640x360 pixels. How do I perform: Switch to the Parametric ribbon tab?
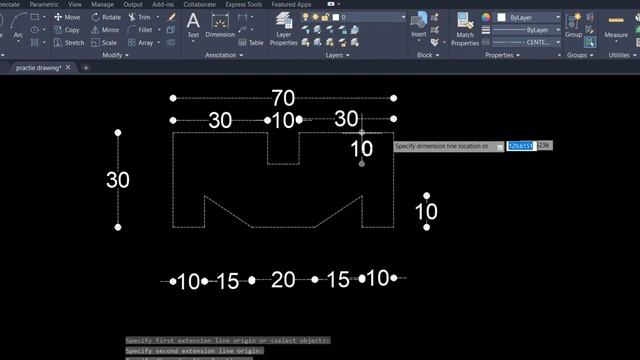tap(44, 4)
